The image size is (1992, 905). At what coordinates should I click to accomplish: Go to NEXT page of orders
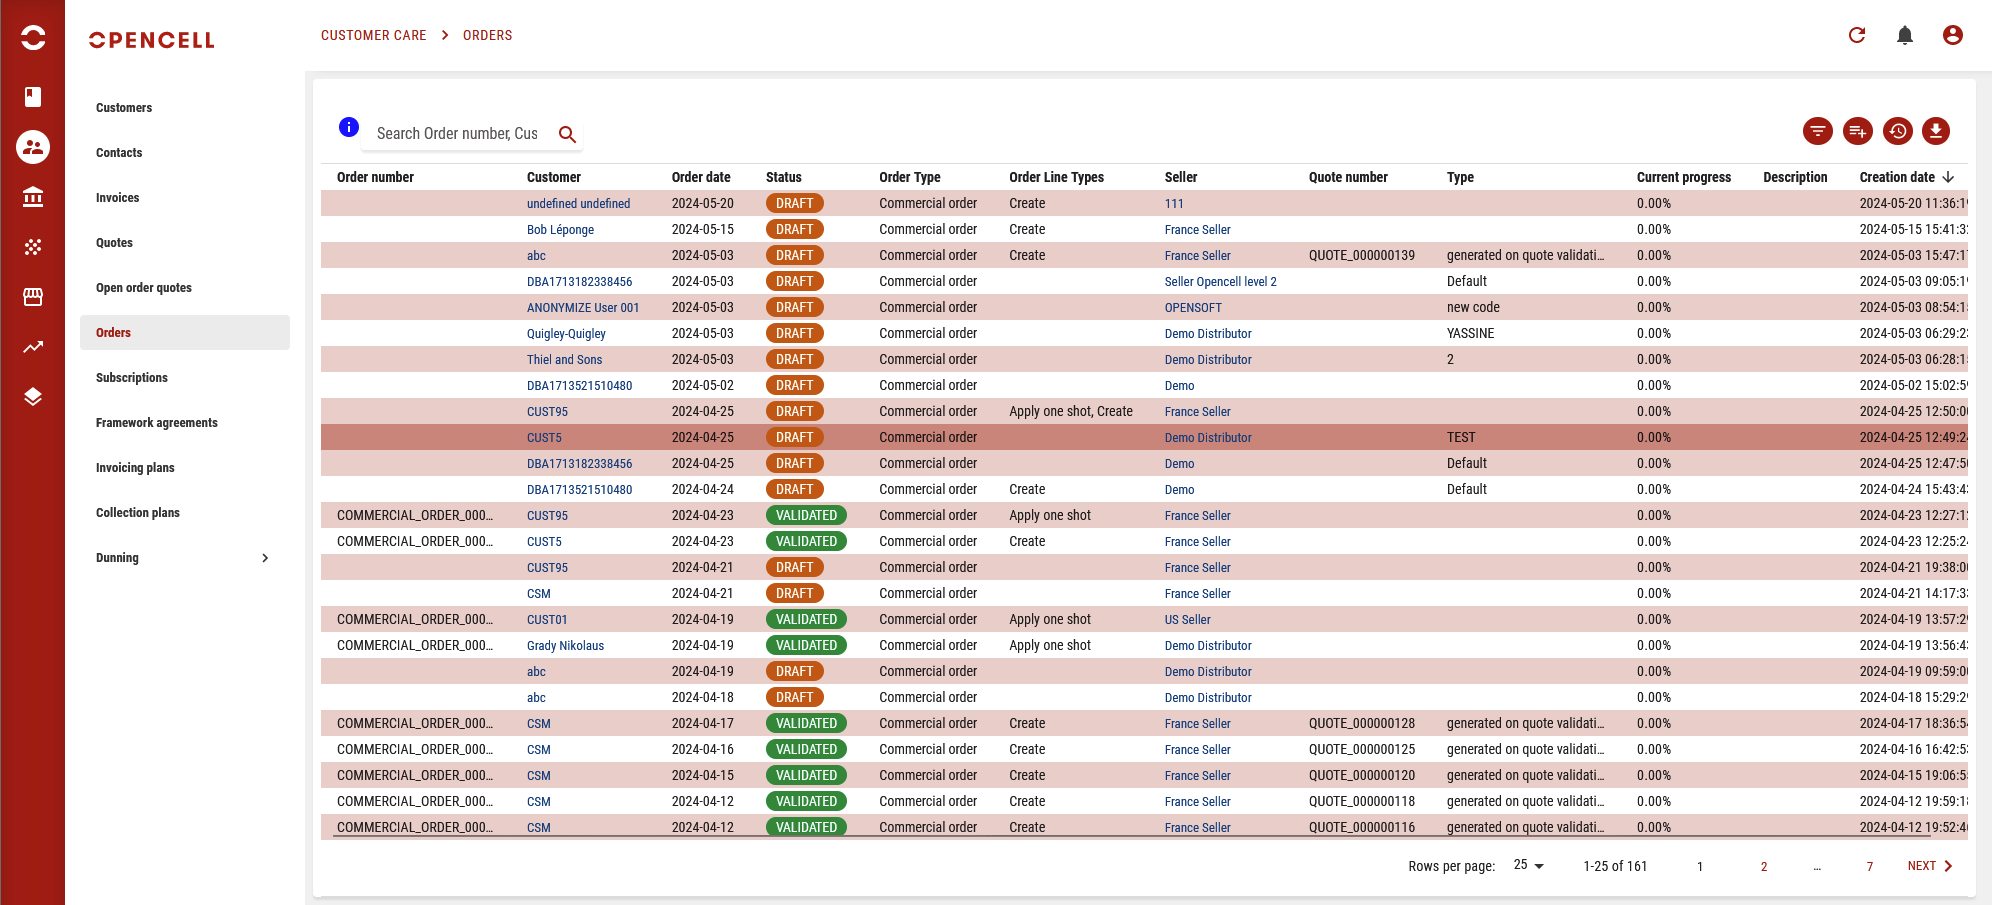(1929, 866)
